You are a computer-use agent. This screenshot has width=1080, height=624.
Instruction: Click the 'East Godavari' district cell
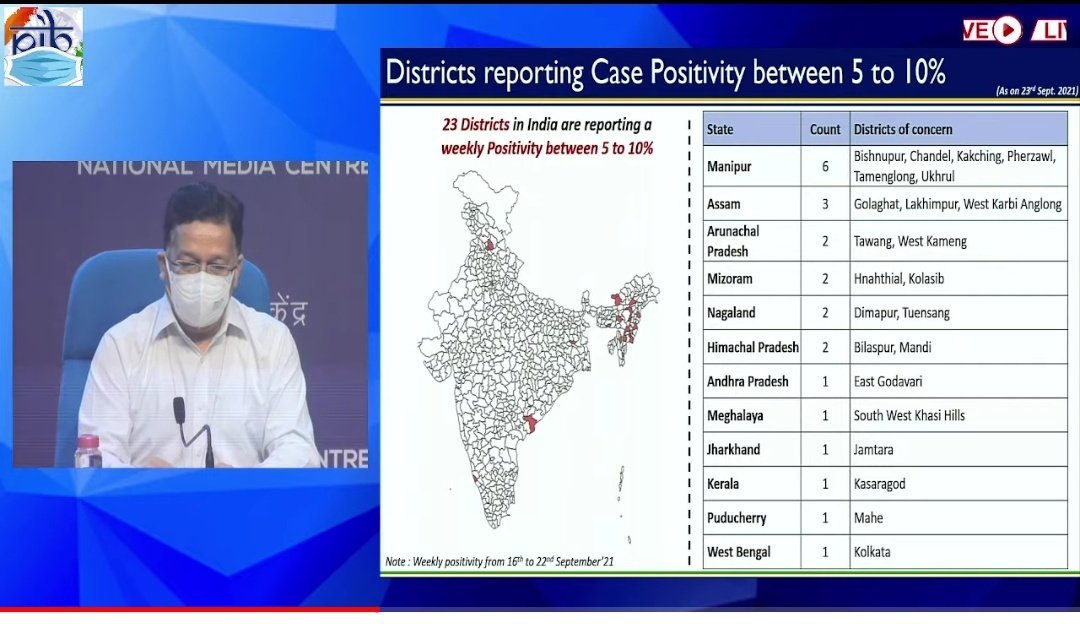tap(888, 381)
